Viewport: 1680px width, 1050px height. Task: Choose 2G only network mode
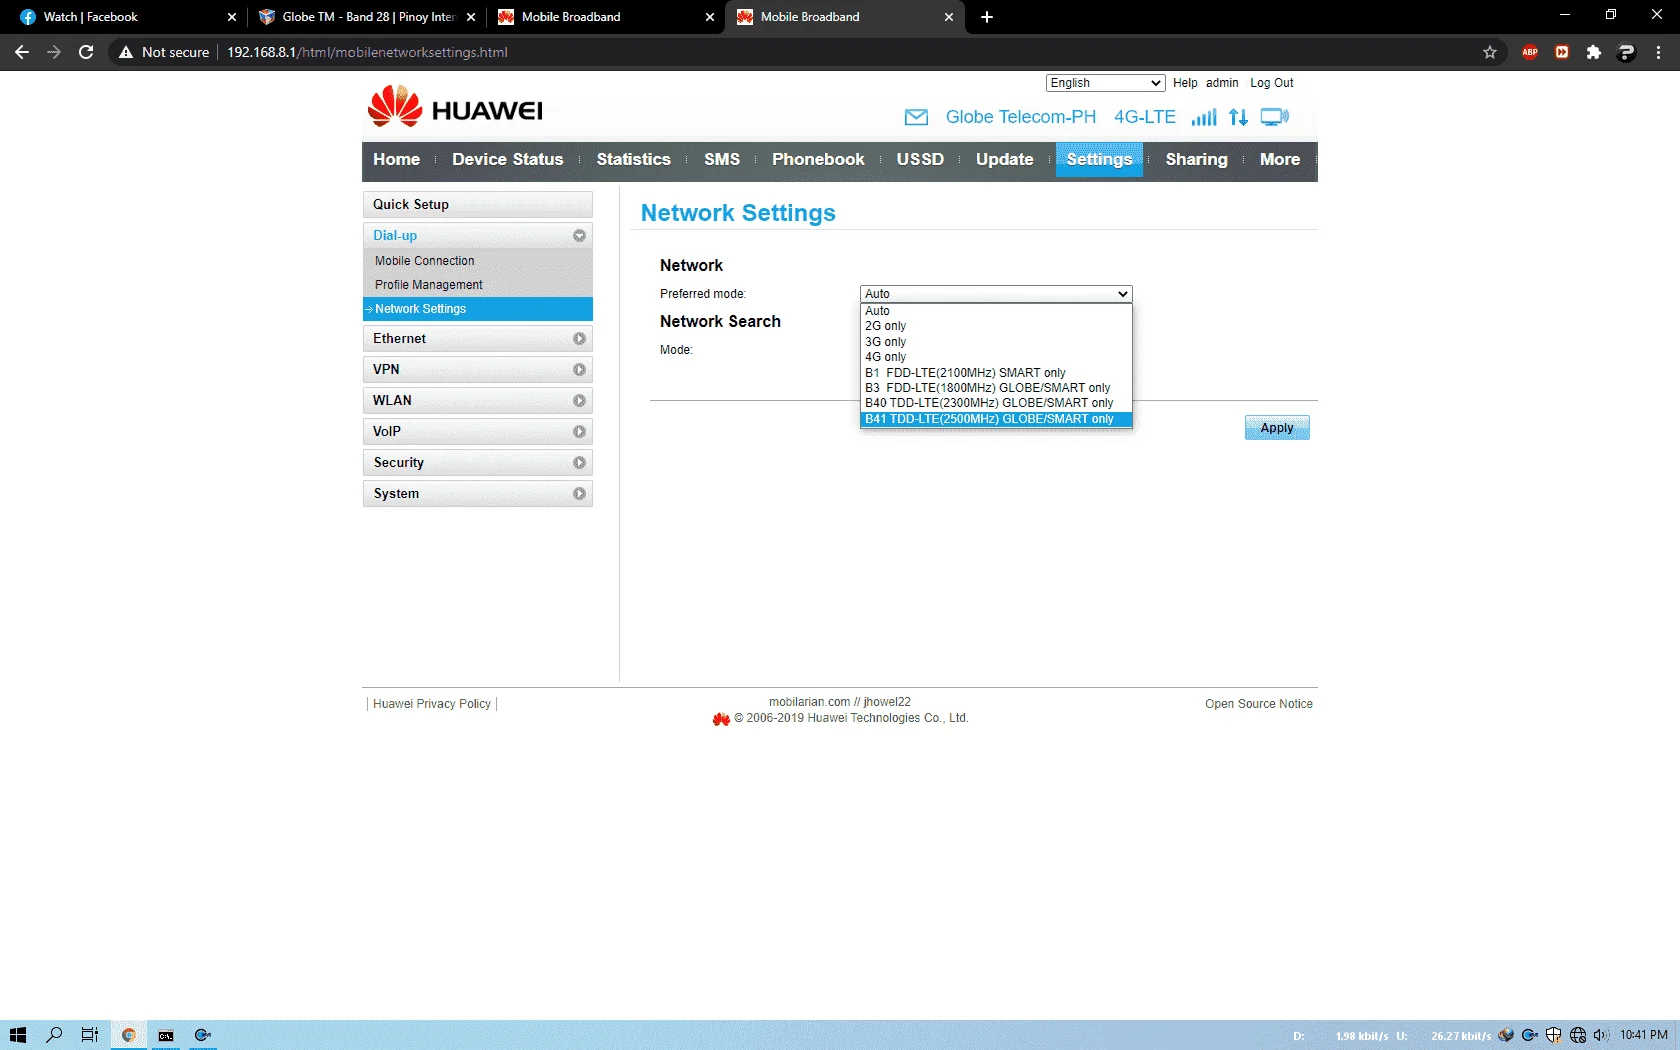point(996,326)
